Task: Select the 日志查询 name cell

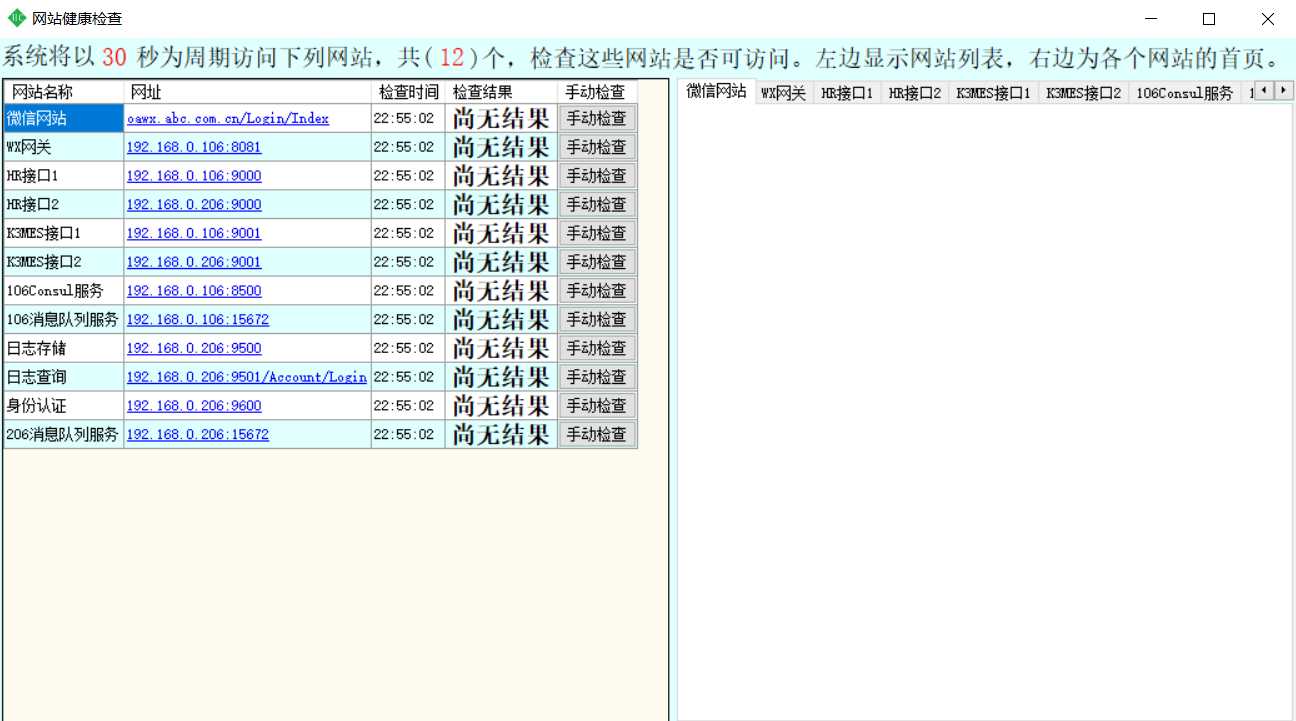Action: [x=64, y=377]
